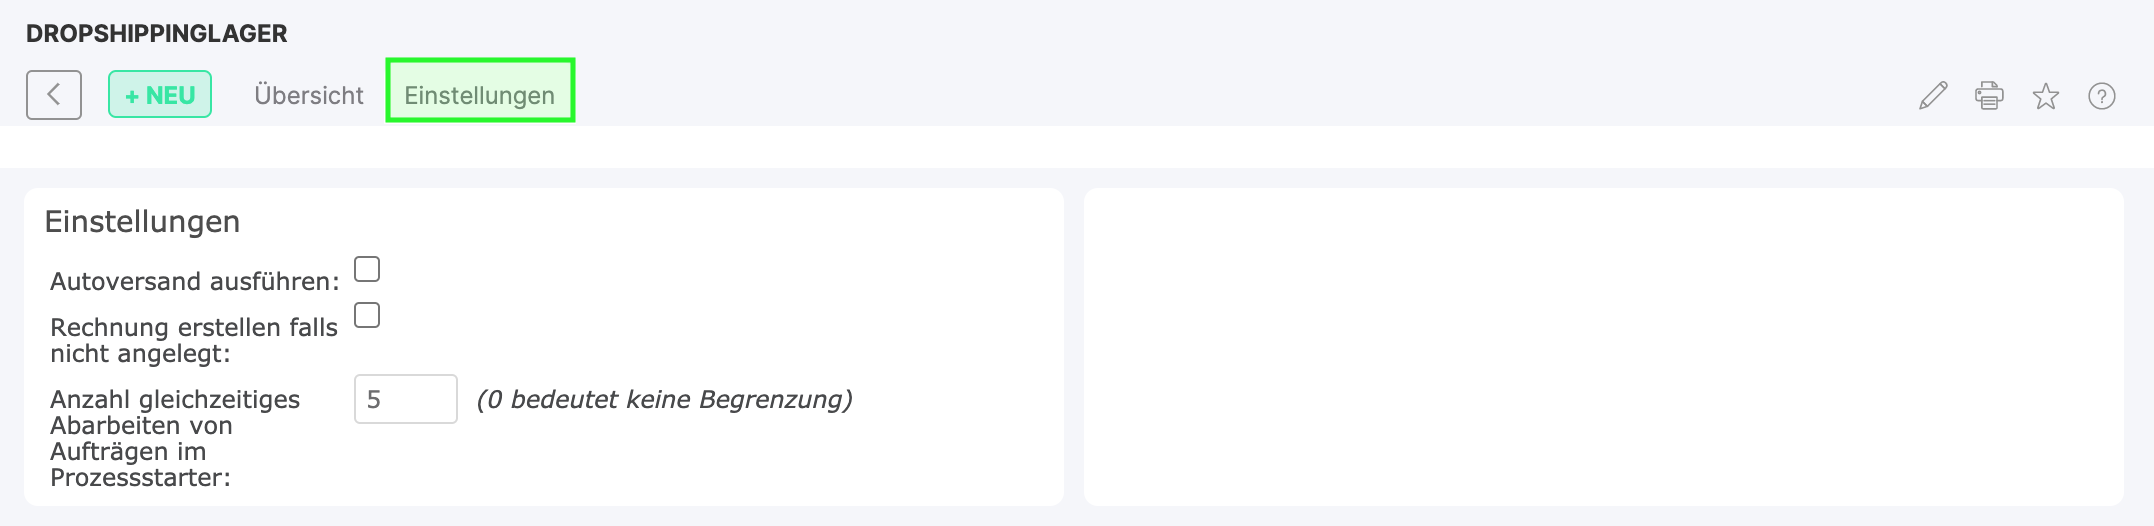Select the highlighted Einstellungen tab
This screenshot has height=526, width=2154.
[x=480, y=95]
